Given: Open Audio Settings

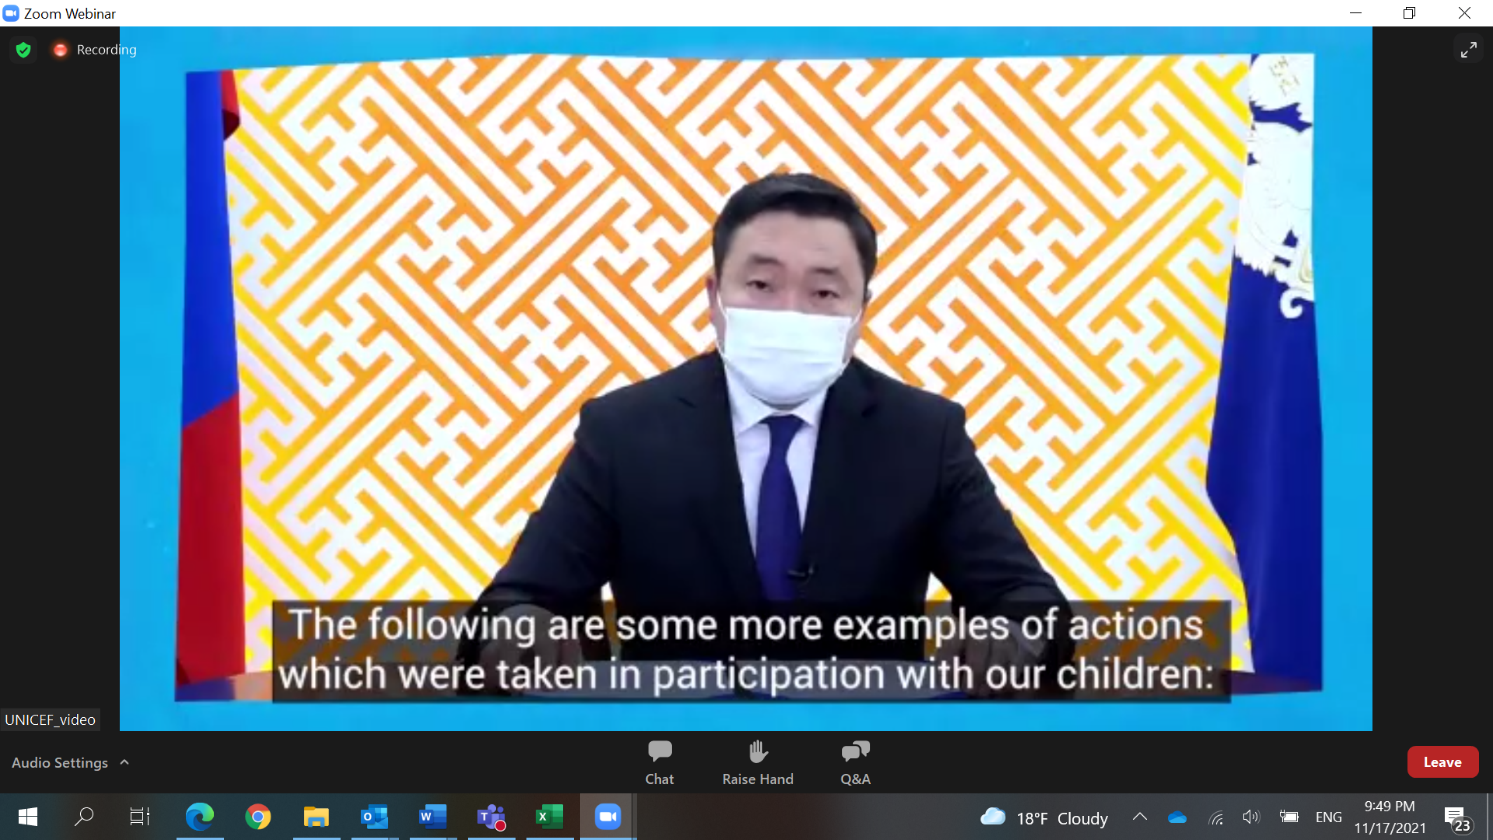Looking at the screenshot, I should (x=59, y=763).
